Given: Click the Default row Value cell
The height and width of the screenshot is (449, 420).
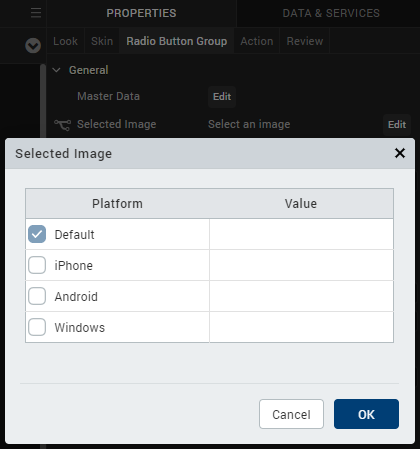Looking at the screenshot, I should tap(301, 234).
